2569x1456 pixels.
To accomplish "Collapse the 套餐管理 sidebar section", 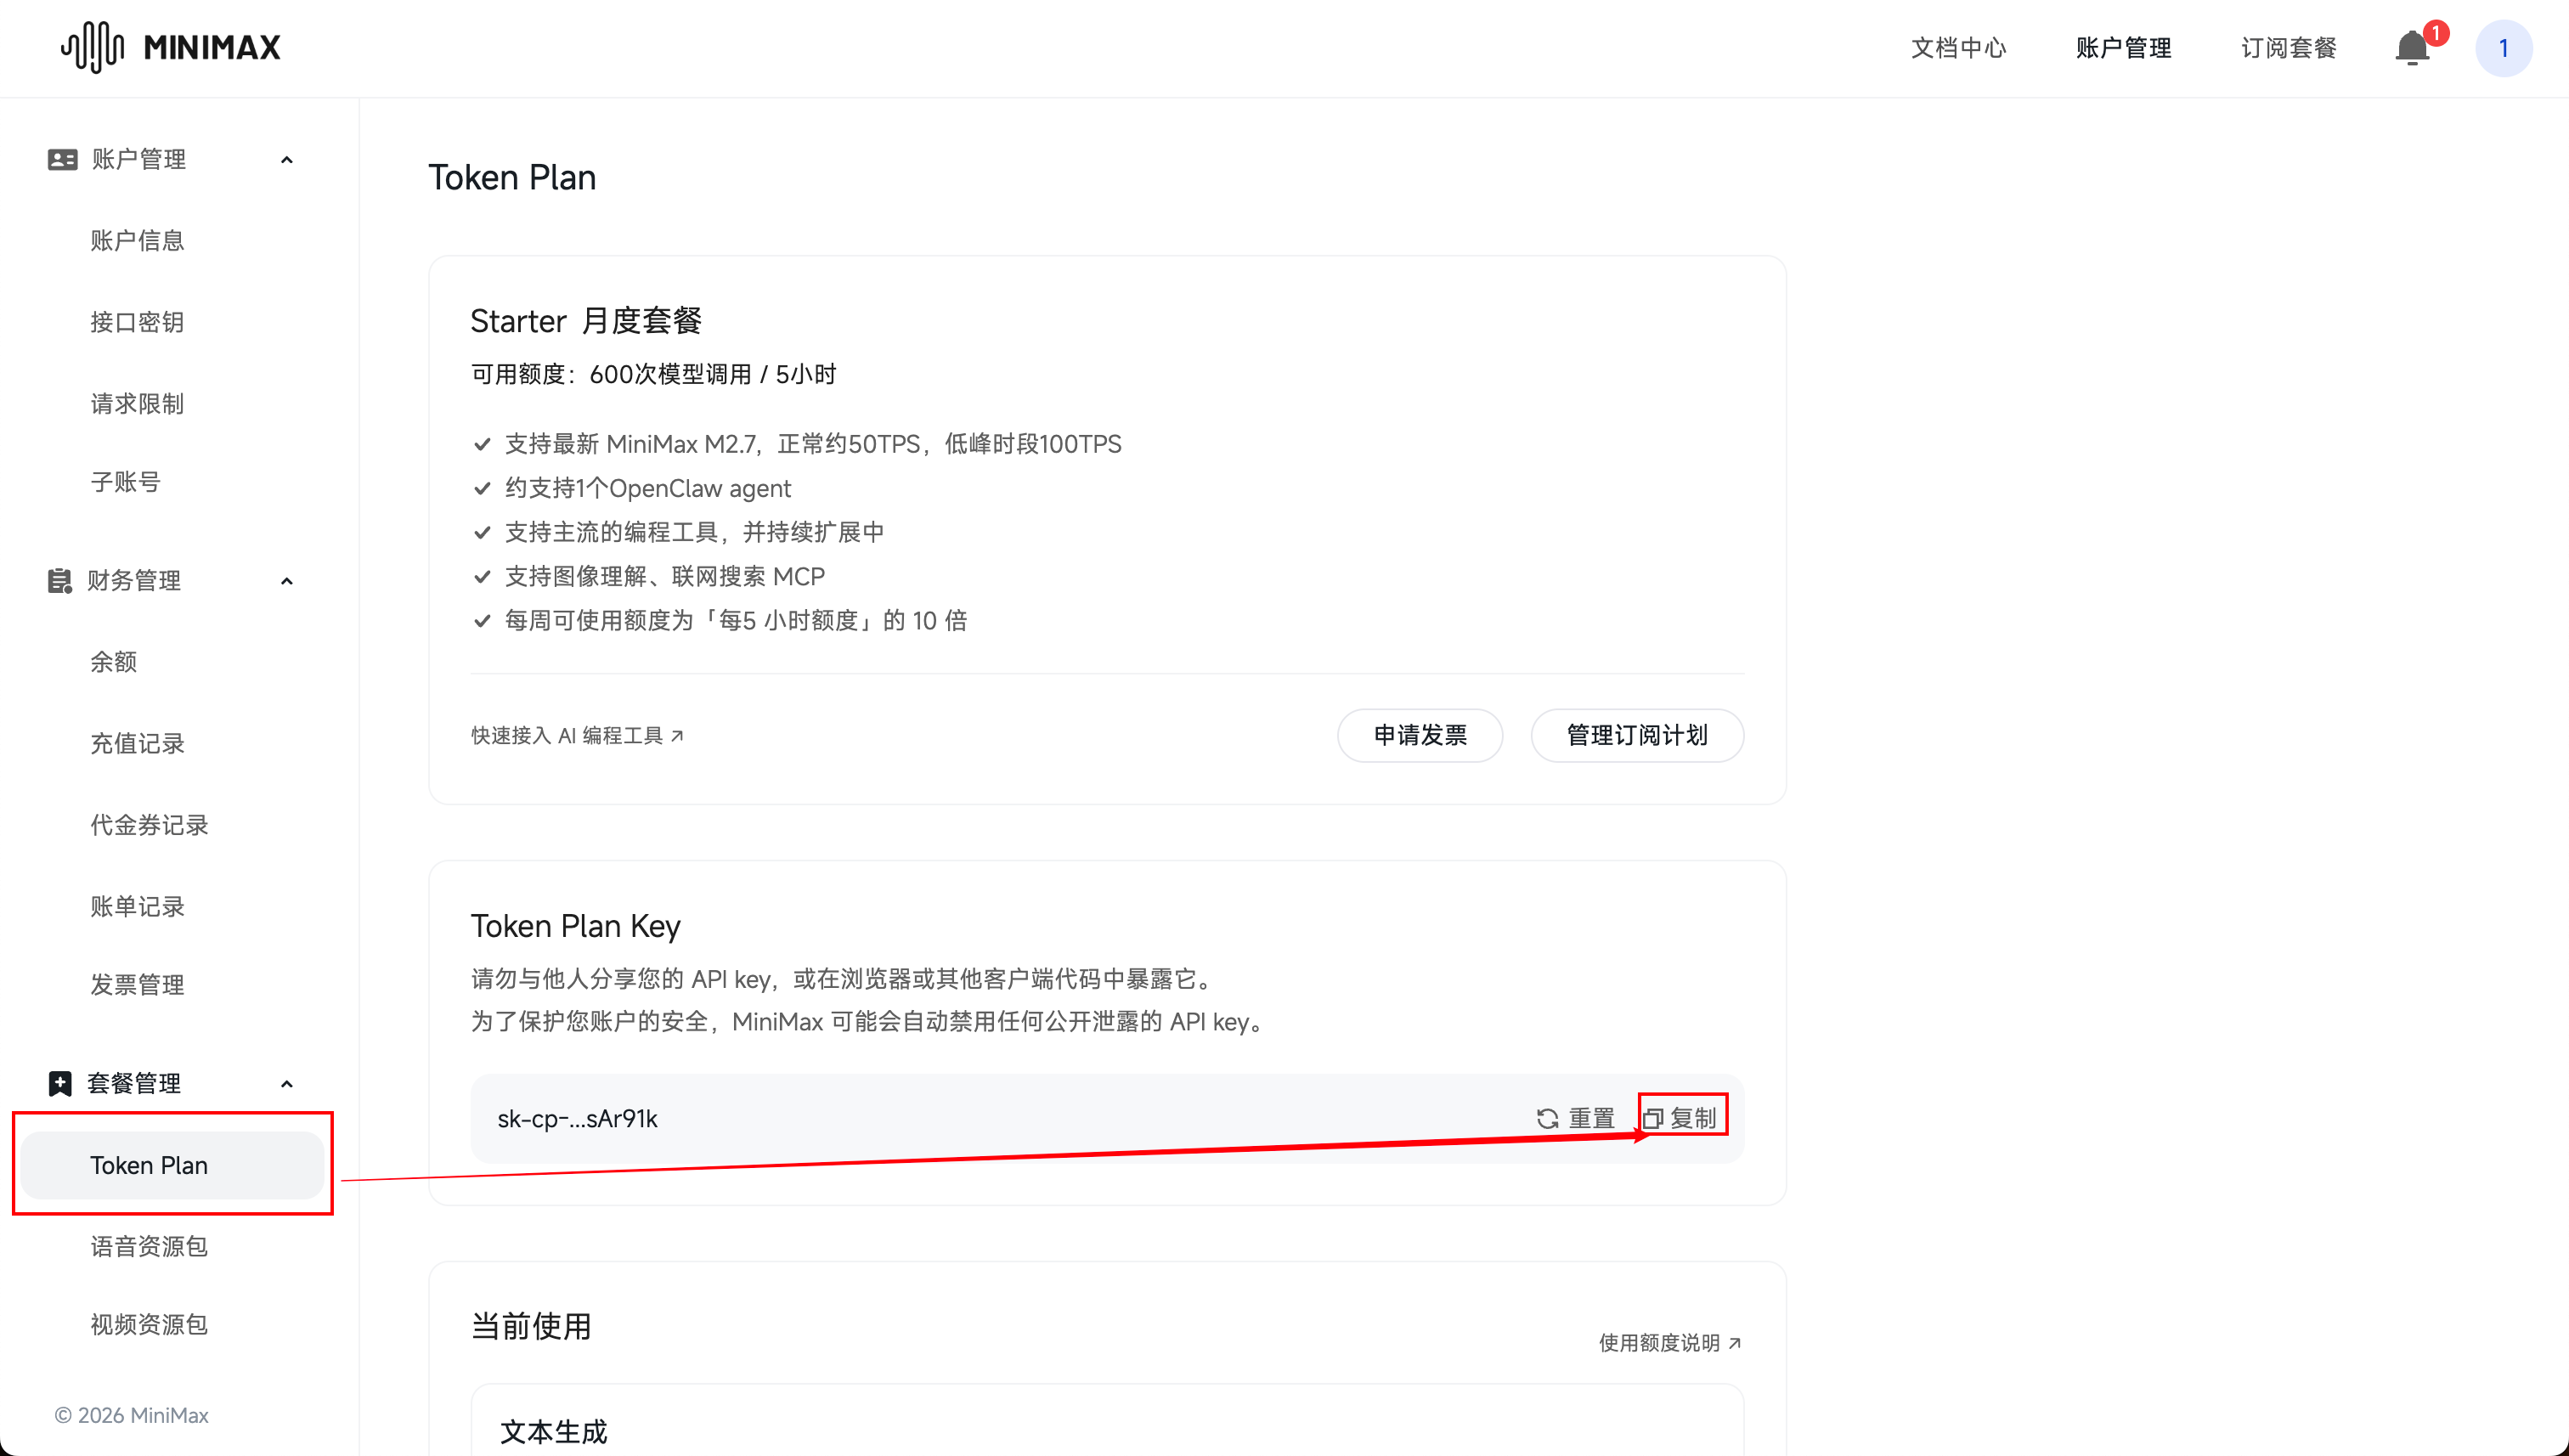I will click(287, 1084).
